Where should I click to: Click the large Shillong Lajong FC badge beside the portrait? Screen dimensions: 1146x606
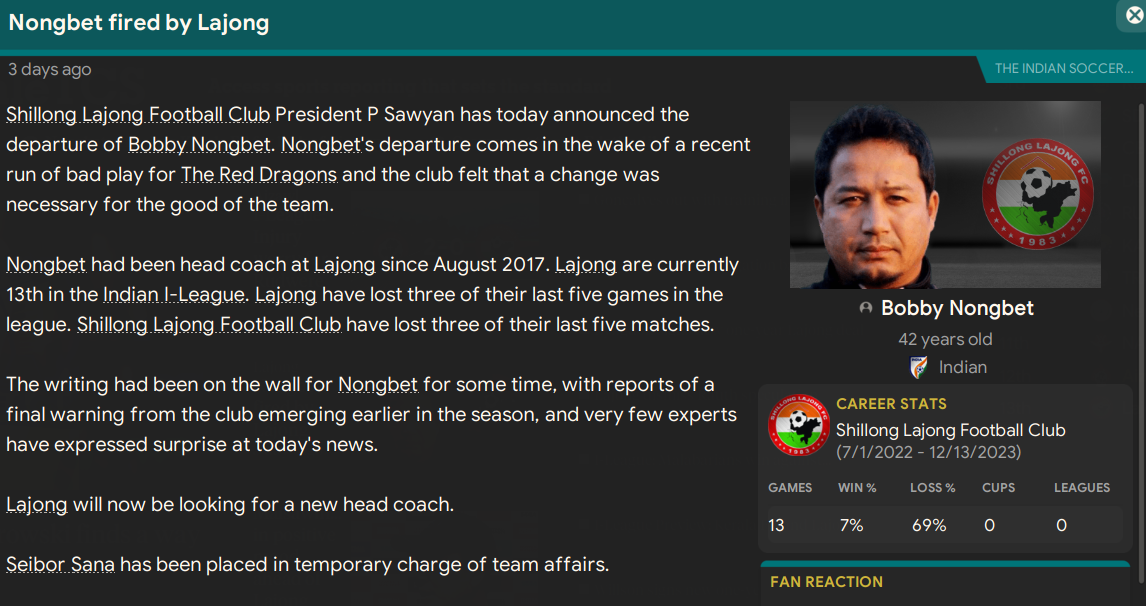1032,194
